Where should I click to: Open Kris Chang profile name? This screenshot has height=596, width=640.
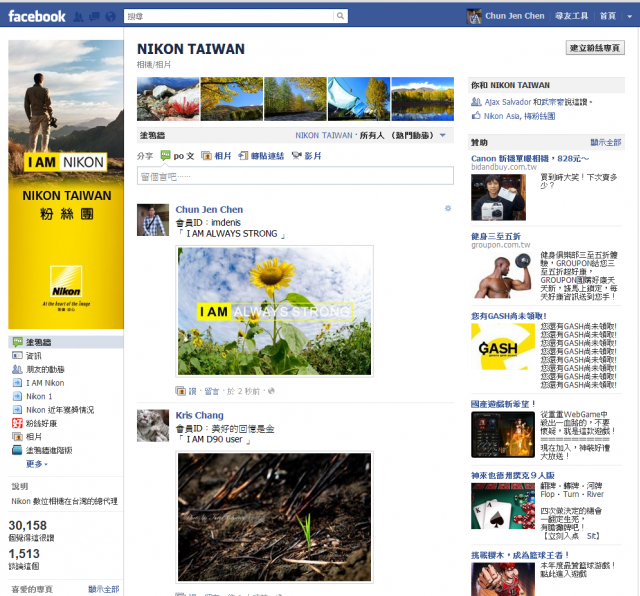tap(199, 415)
